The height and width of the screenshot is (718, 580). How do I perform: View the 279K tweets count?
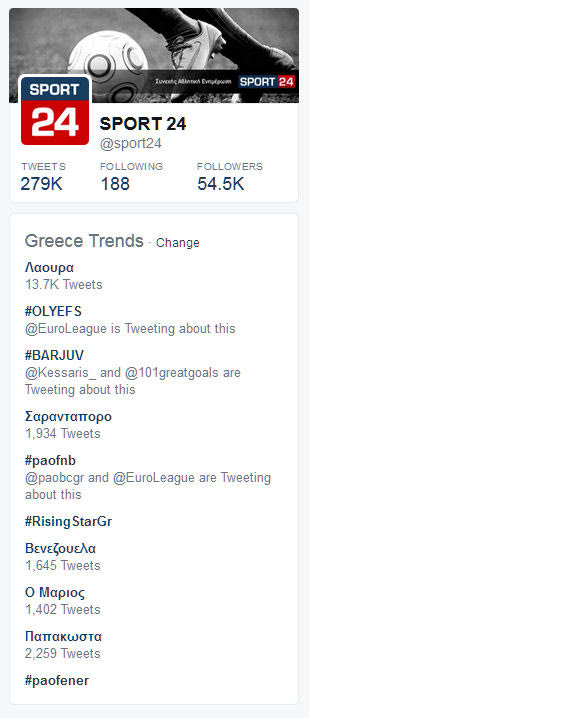point(43,177)
